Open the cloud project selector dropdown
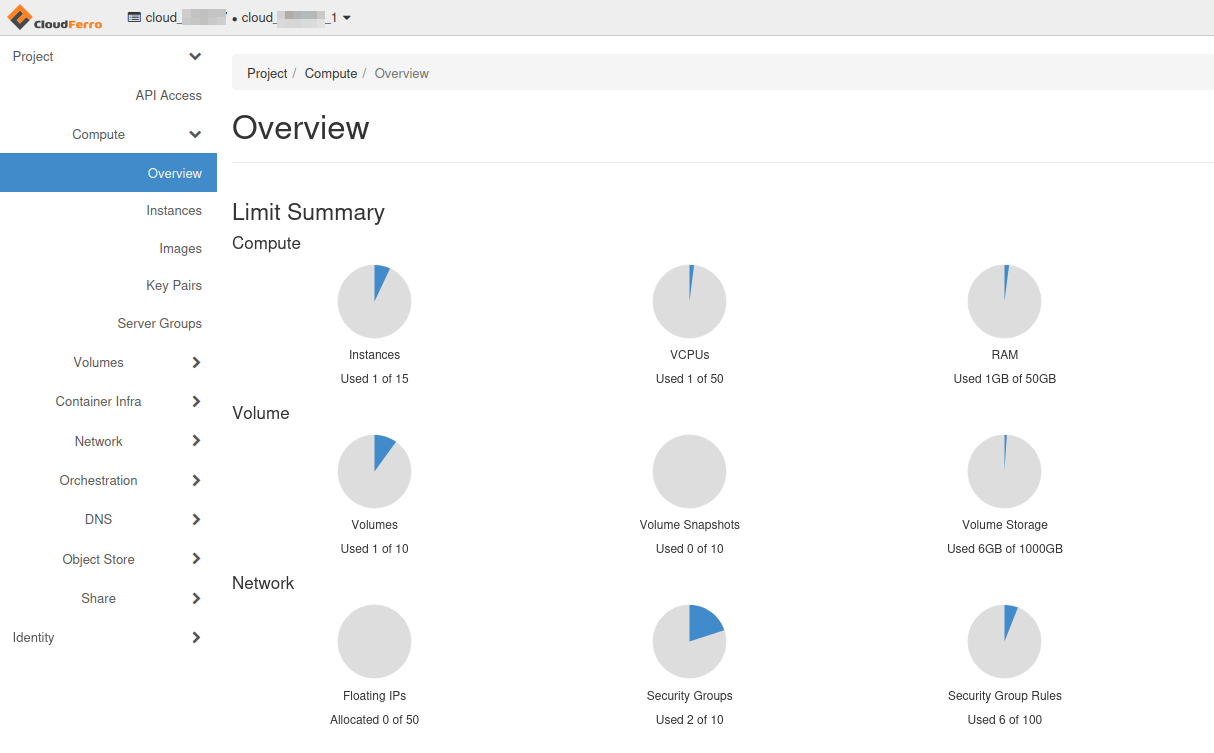 239,18
